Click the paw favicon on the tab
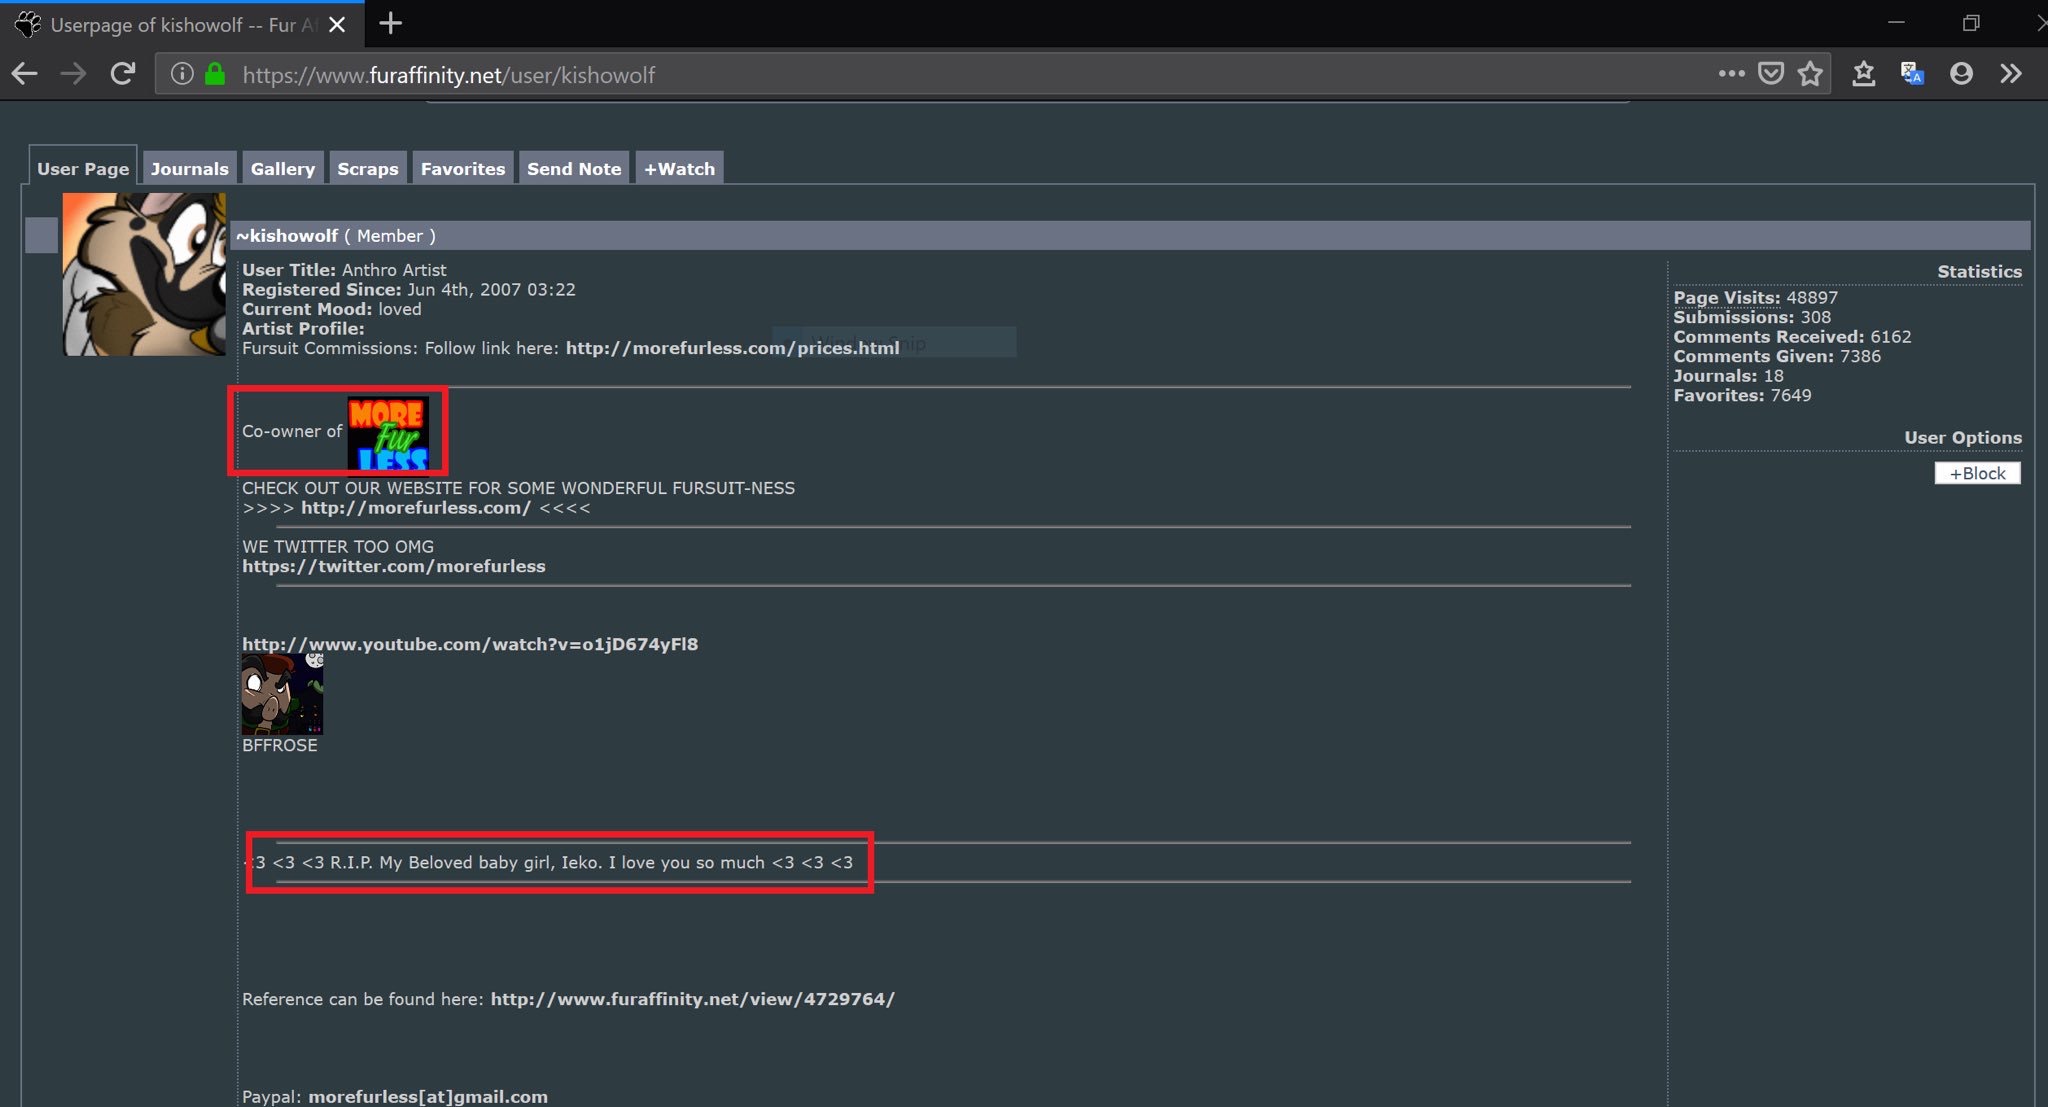 pyautogui.click(x=28, y=24)
